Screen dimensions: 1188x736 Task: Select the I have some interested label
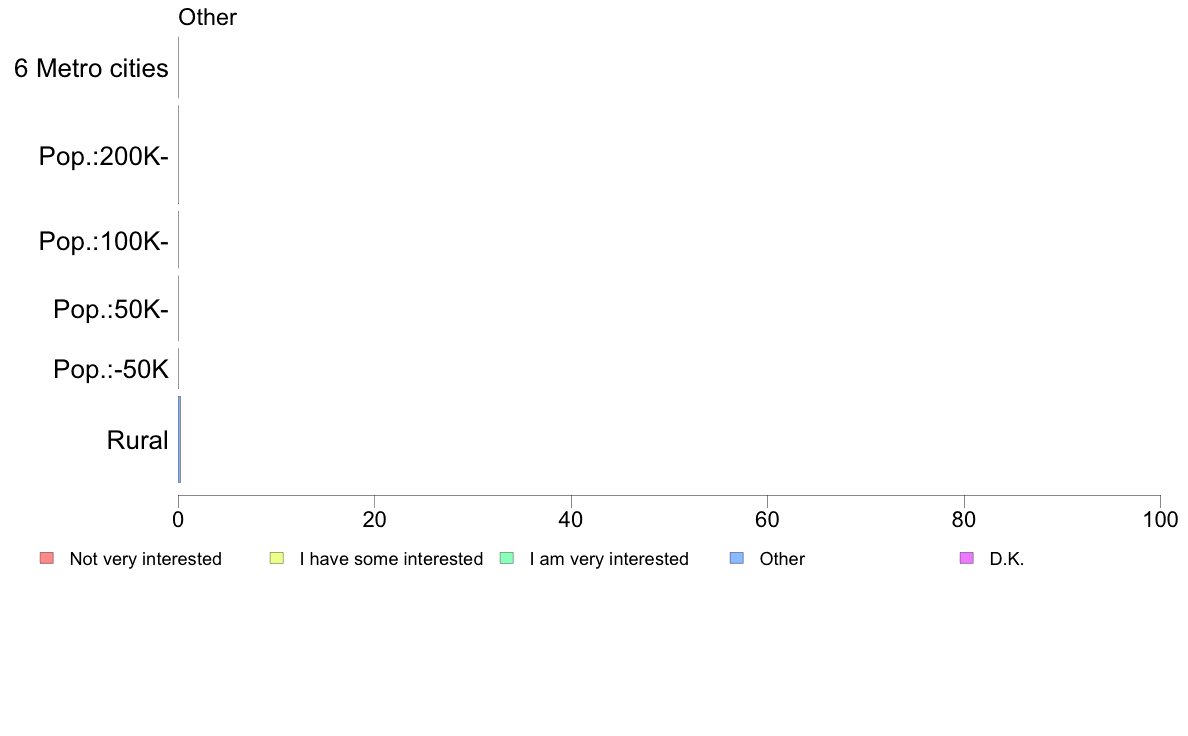391,559
